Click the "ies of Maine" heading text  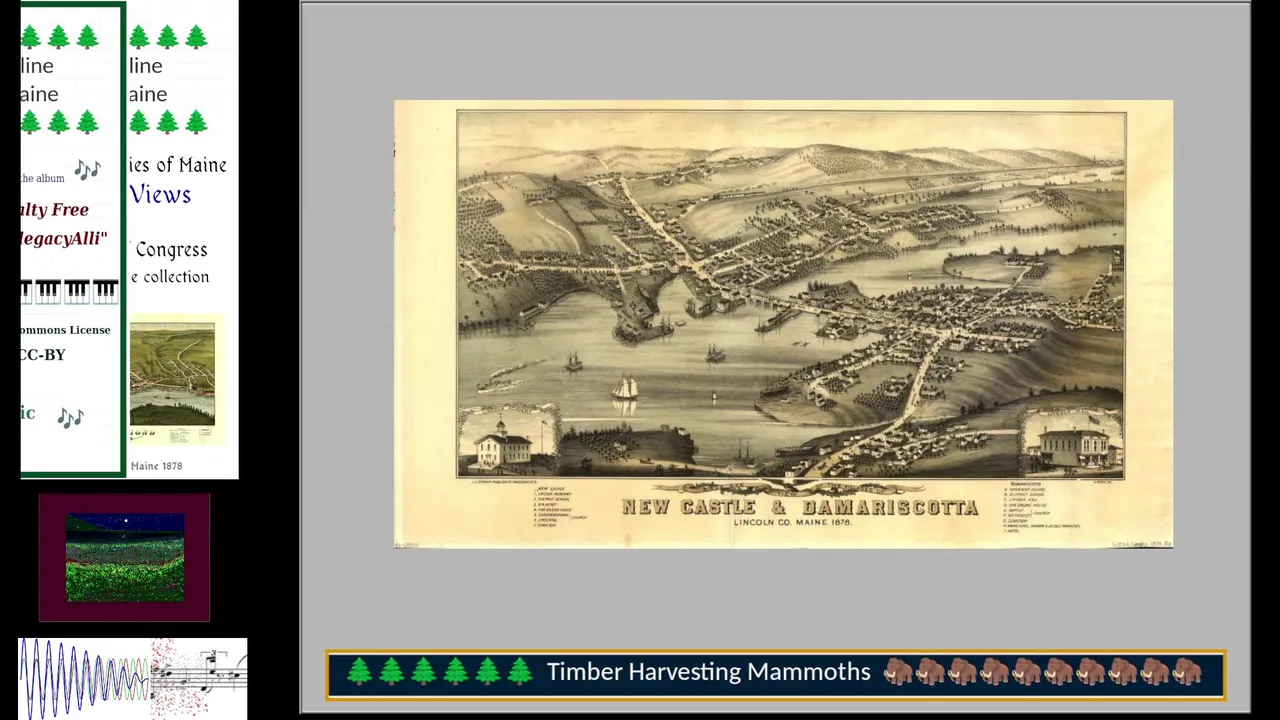(177, 165)
